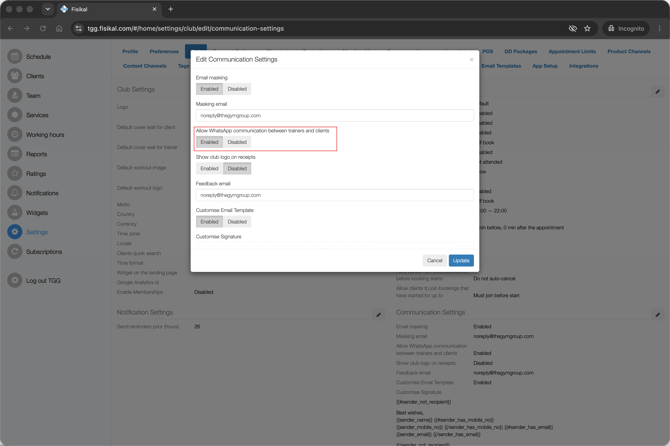Screen dimensions: 670x446
Task: Switch to the Email Templates tab
Action: pos(501,66)
